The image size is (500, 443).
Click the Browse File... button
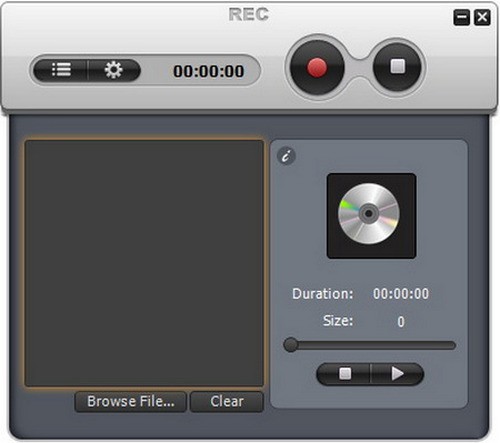130,401
